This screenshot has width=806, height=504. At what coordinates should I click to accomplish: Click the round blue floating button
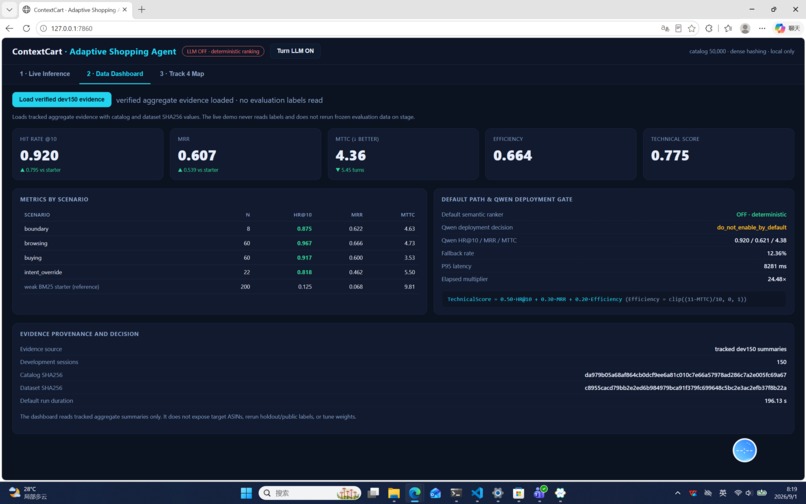click(x=744, y=451)
